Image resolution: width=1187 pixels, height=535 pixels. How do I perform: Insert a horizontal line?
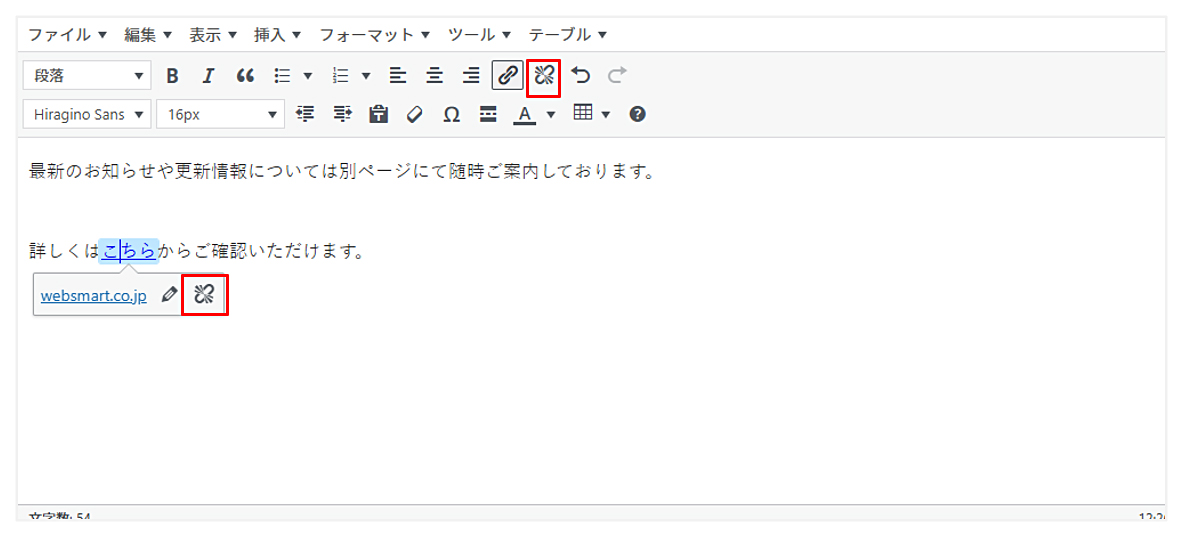coord(488,114)
